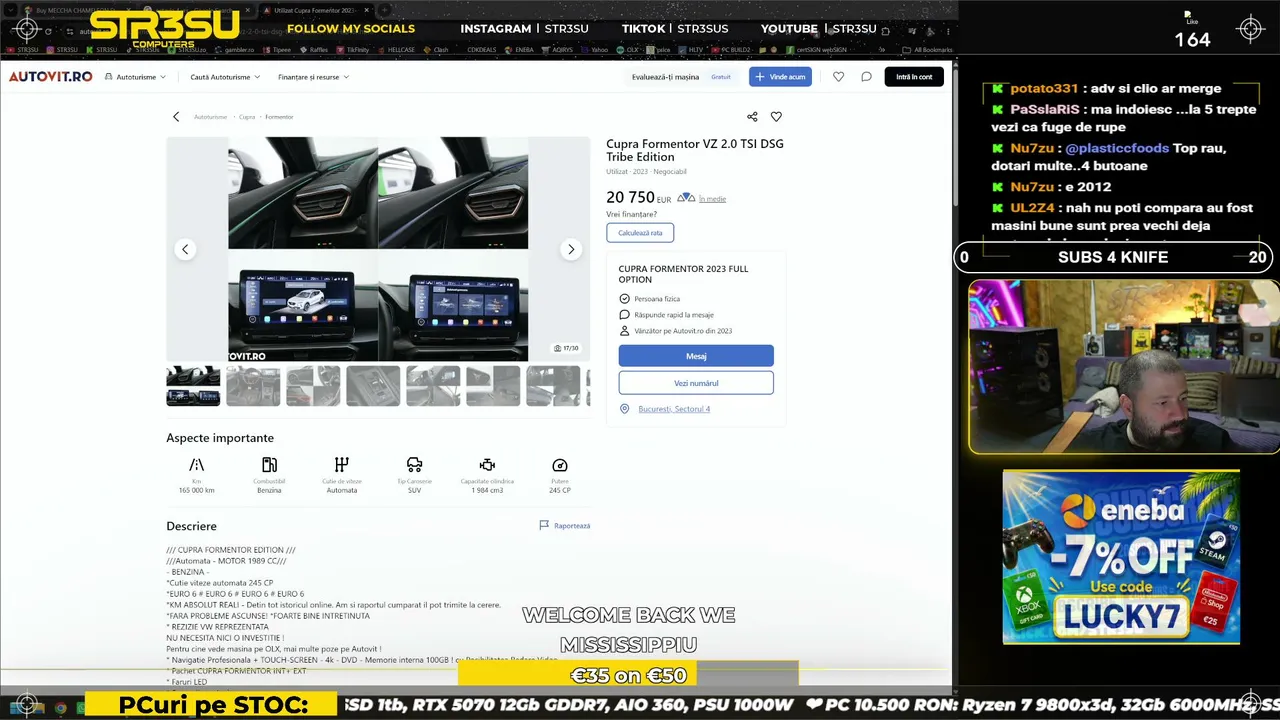Select the second gallery thumbnail
1280x720 pixels.
[253, 386]
